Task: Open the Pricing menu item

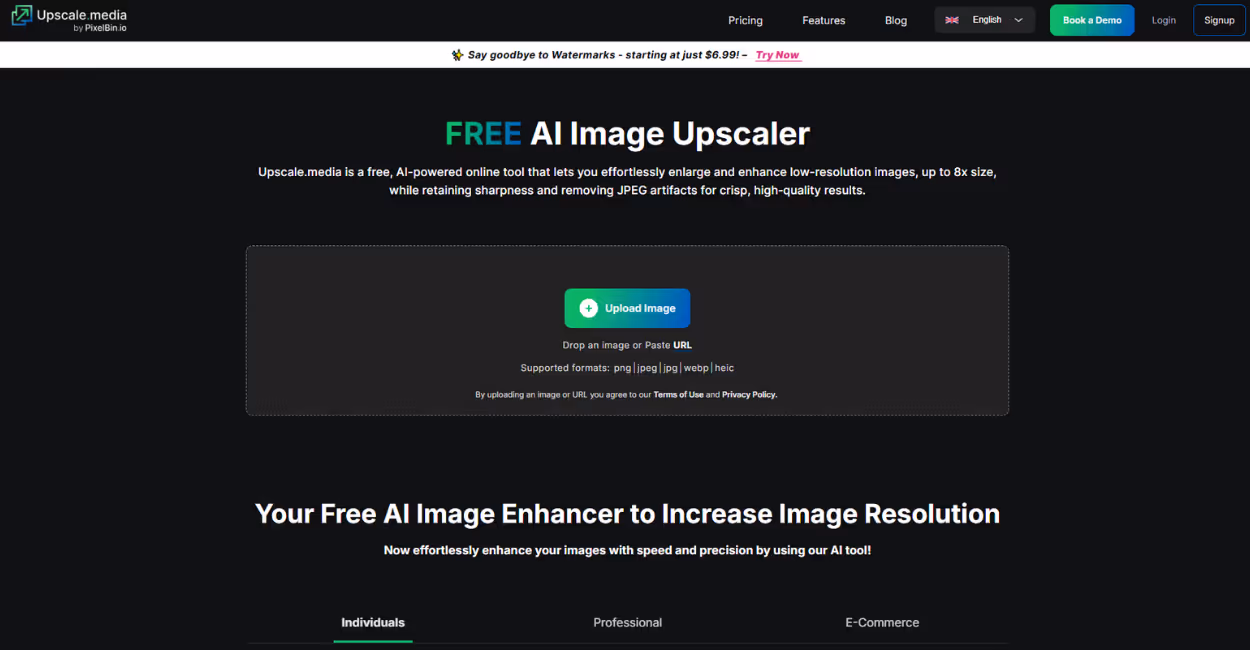Action: (745, 20)
